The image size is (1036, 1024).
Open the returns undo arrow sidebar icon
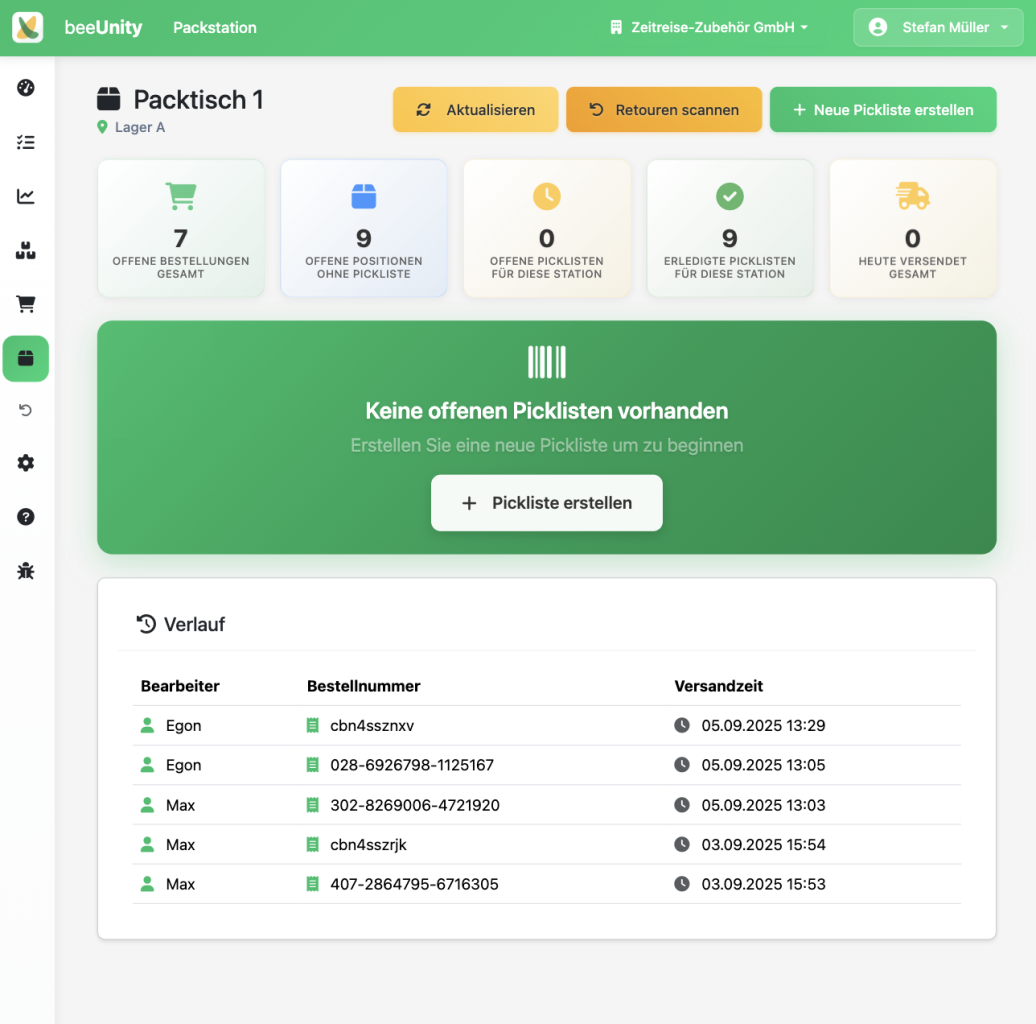[x=26, y=410]
